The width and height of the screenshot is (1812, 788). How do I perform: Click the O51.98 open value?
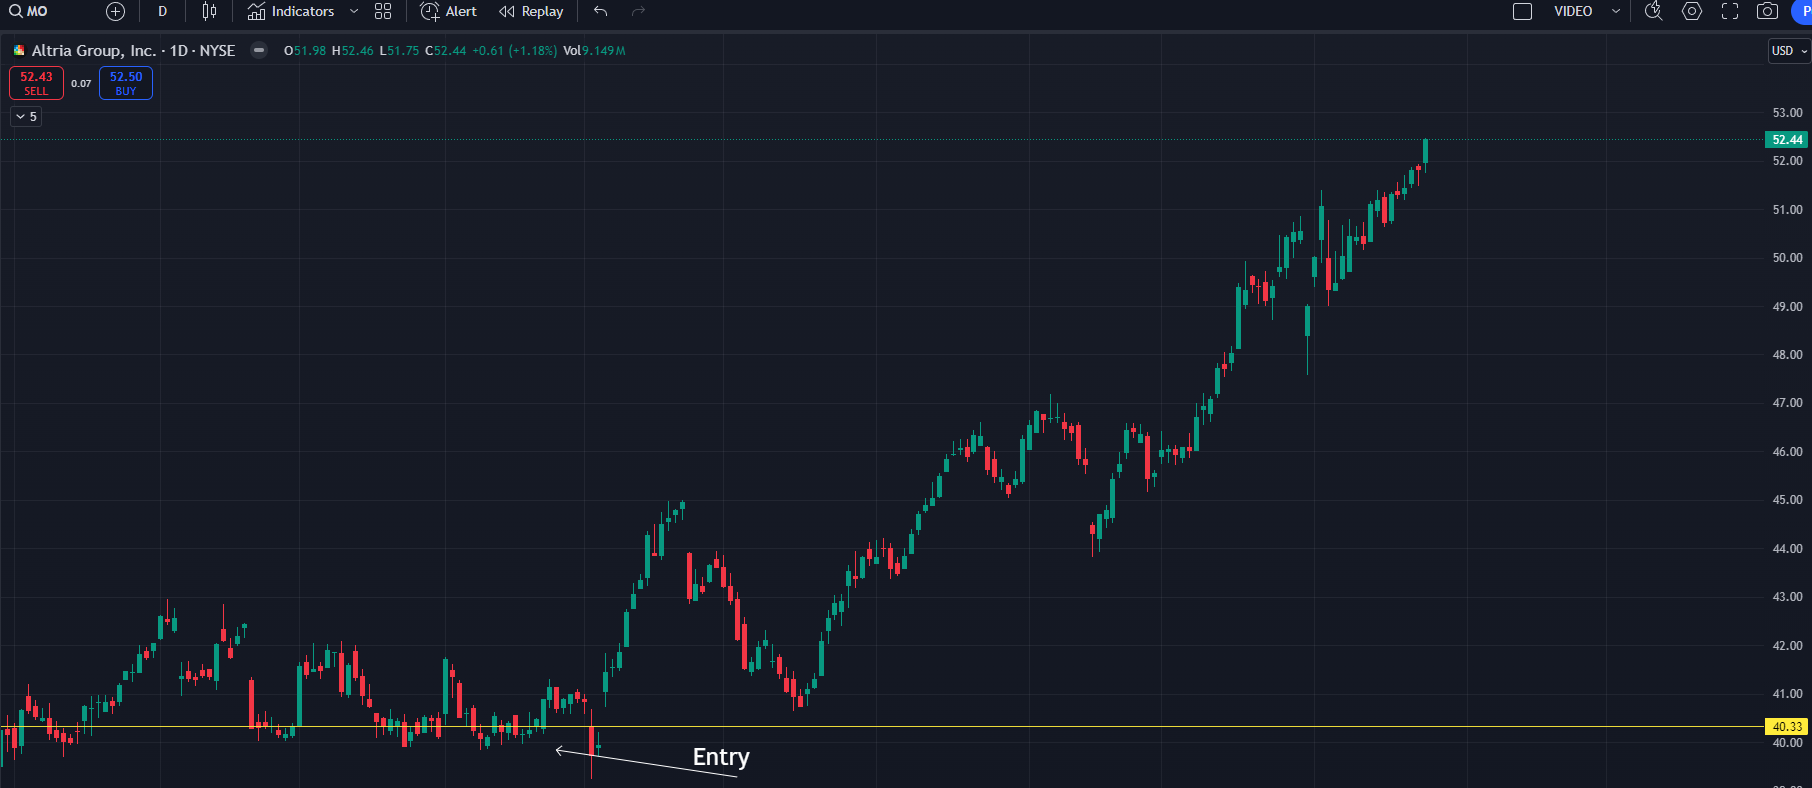(305, 51)
